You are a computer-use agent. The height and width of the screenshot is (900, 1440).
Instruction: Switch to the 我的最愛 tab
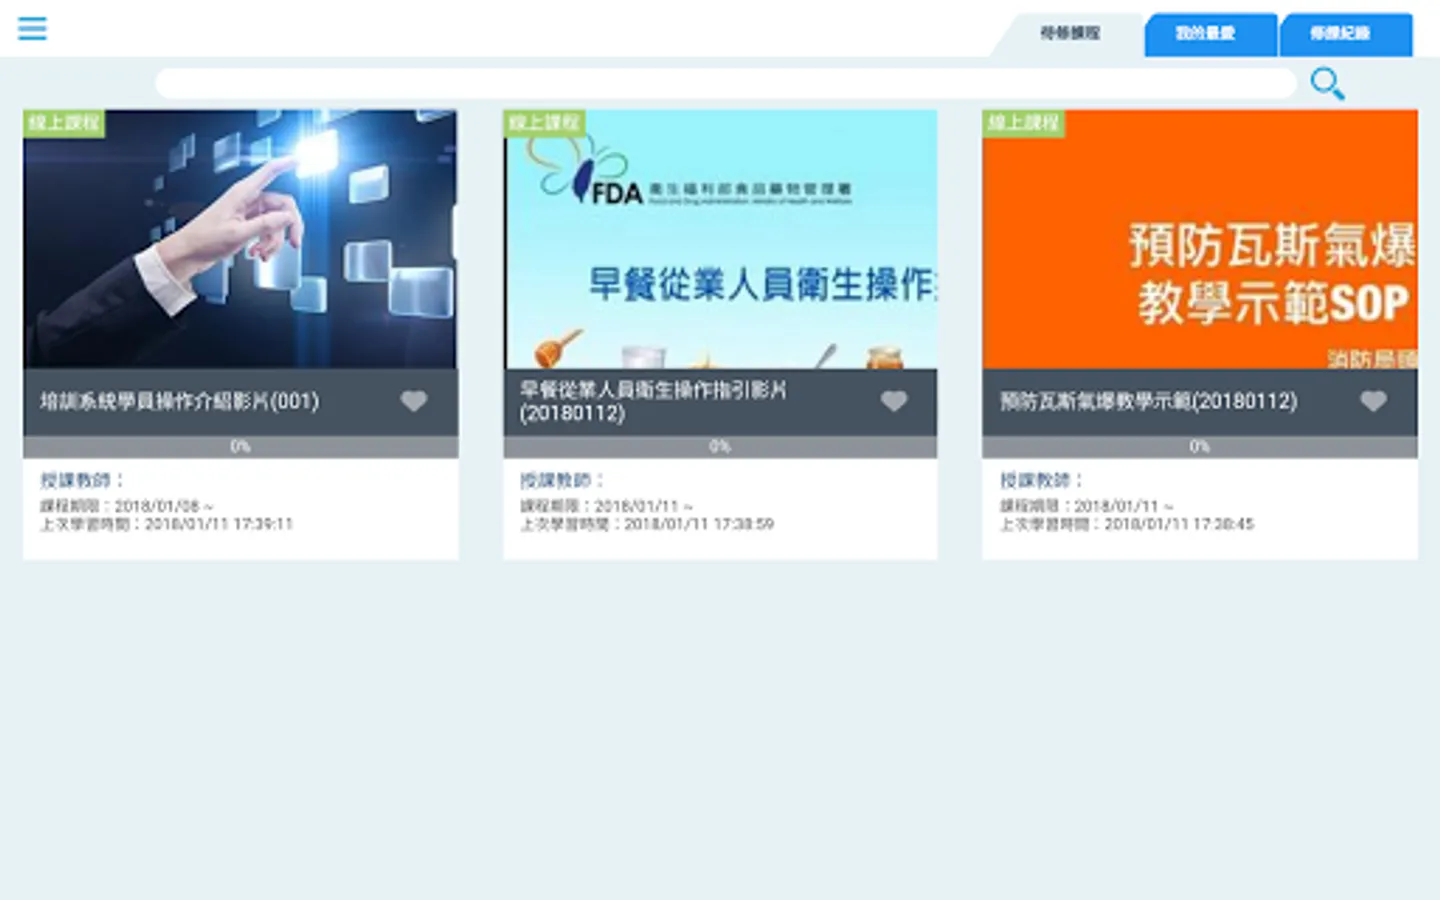point(1210,34)
